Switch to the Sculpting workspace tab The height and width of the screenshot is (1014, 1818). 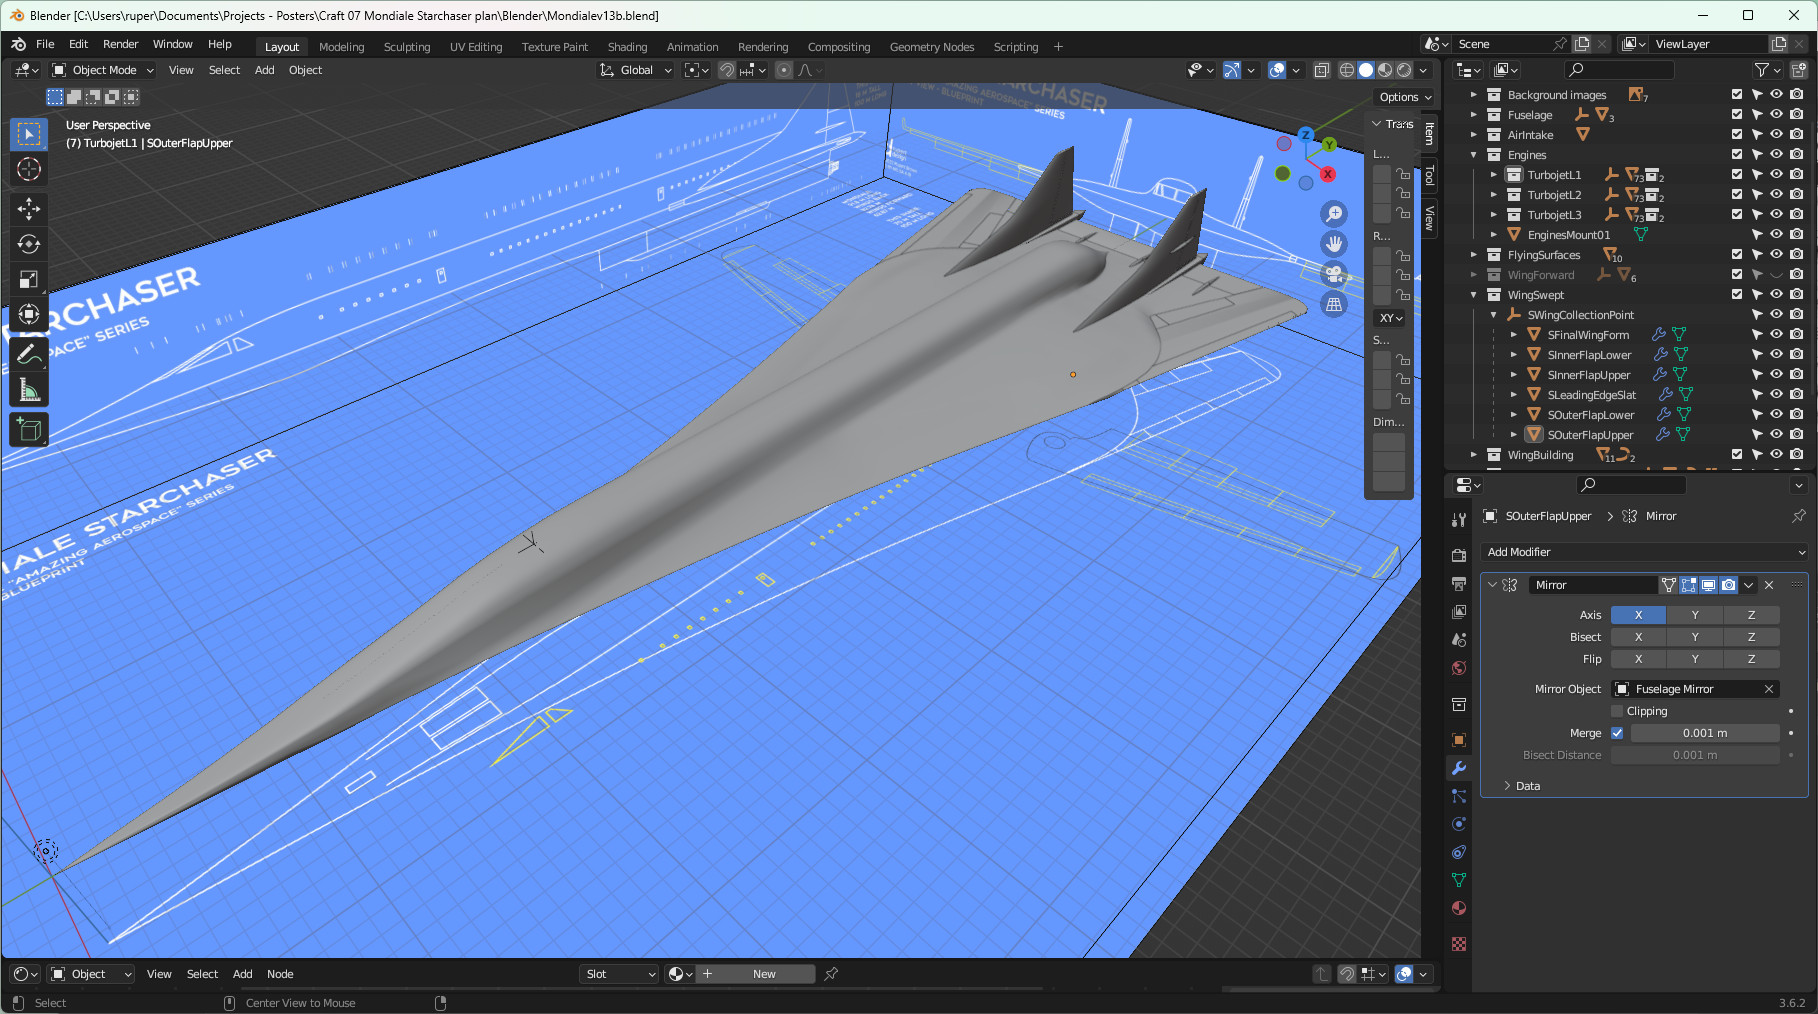coord(407,47)
